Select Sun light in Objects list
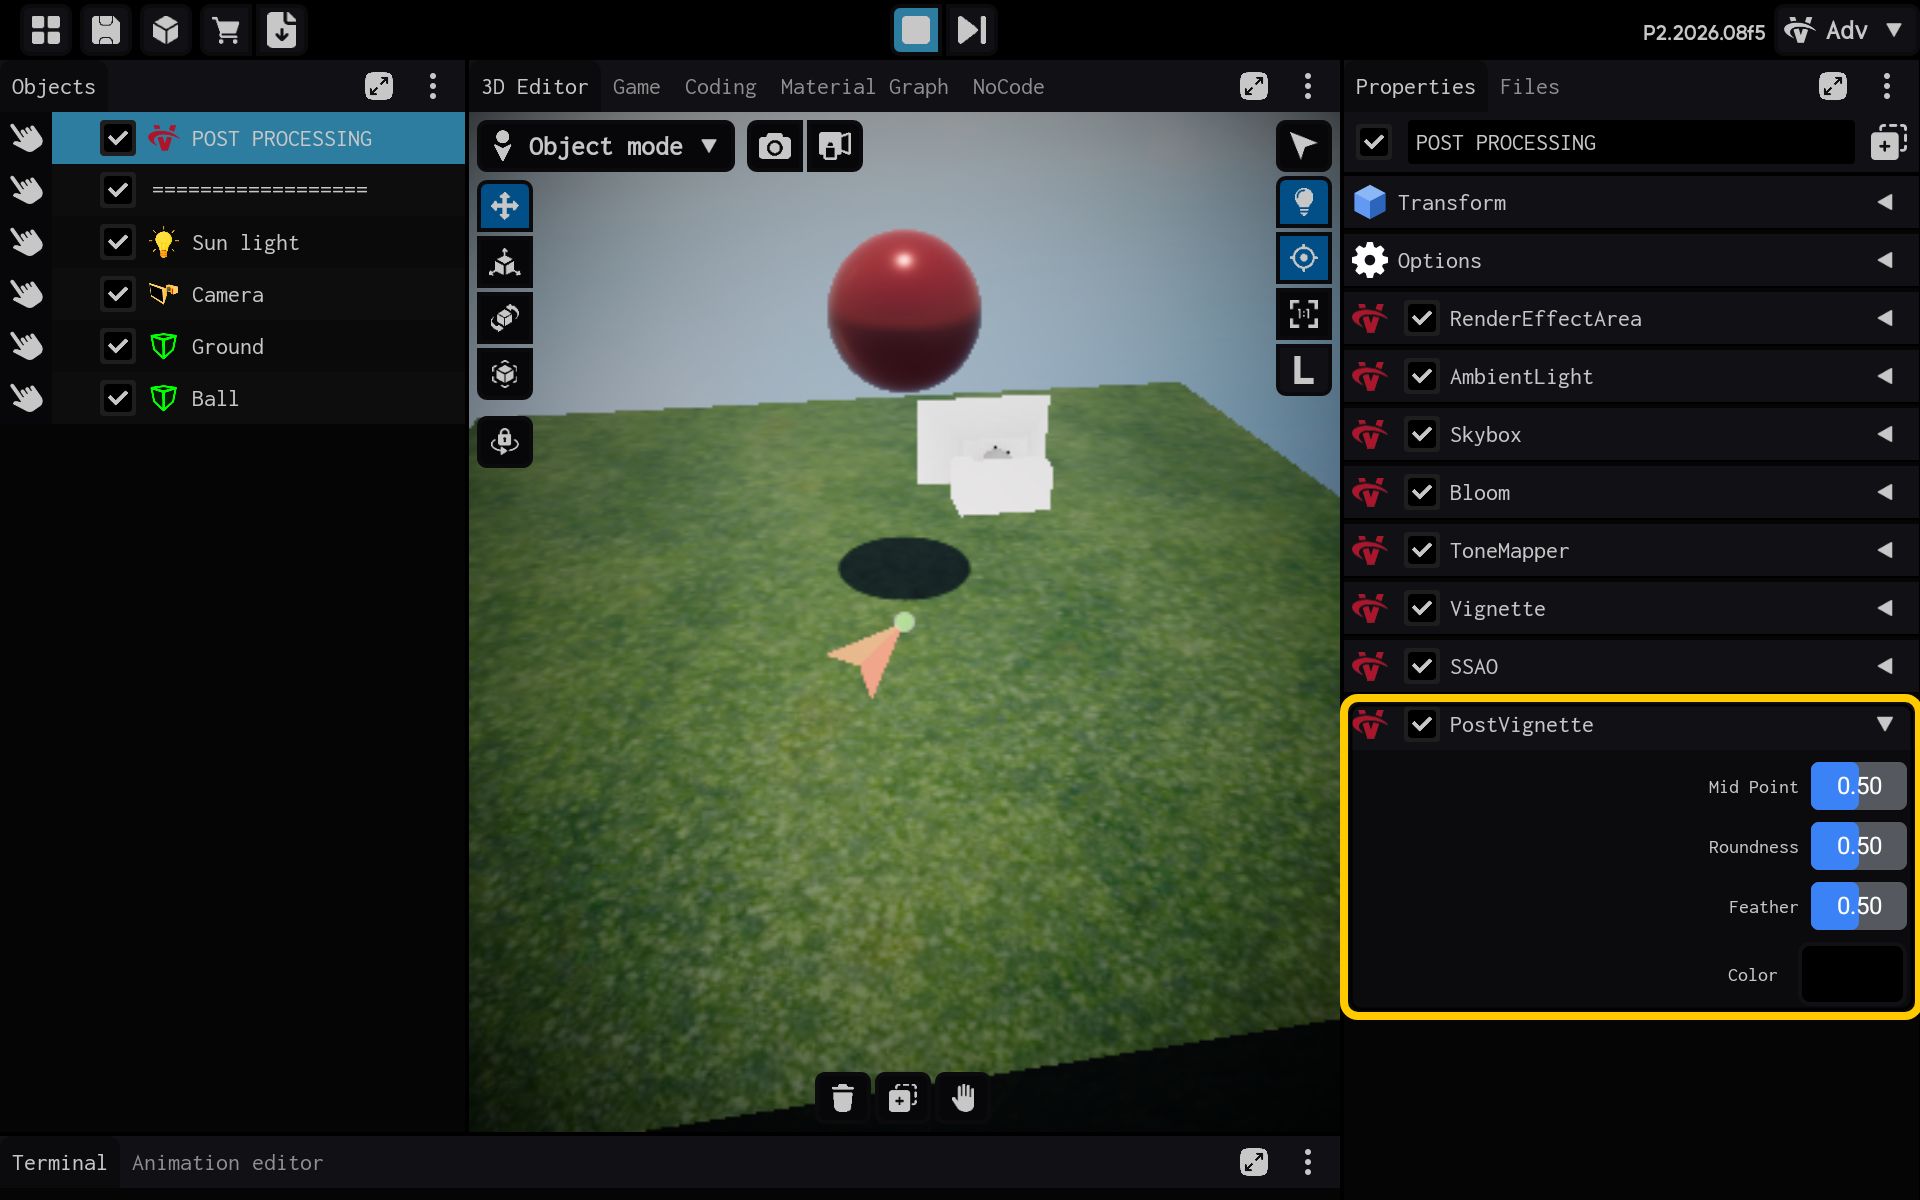This screenshot has width=1920, height=1200. (x=258, y=242)
